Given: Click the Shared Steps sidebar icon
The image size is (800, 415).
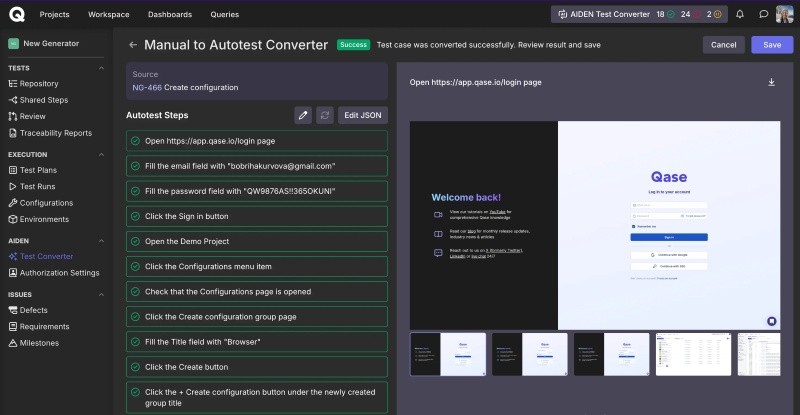Looking at the screenshot, I should click(x=13, y=100).
